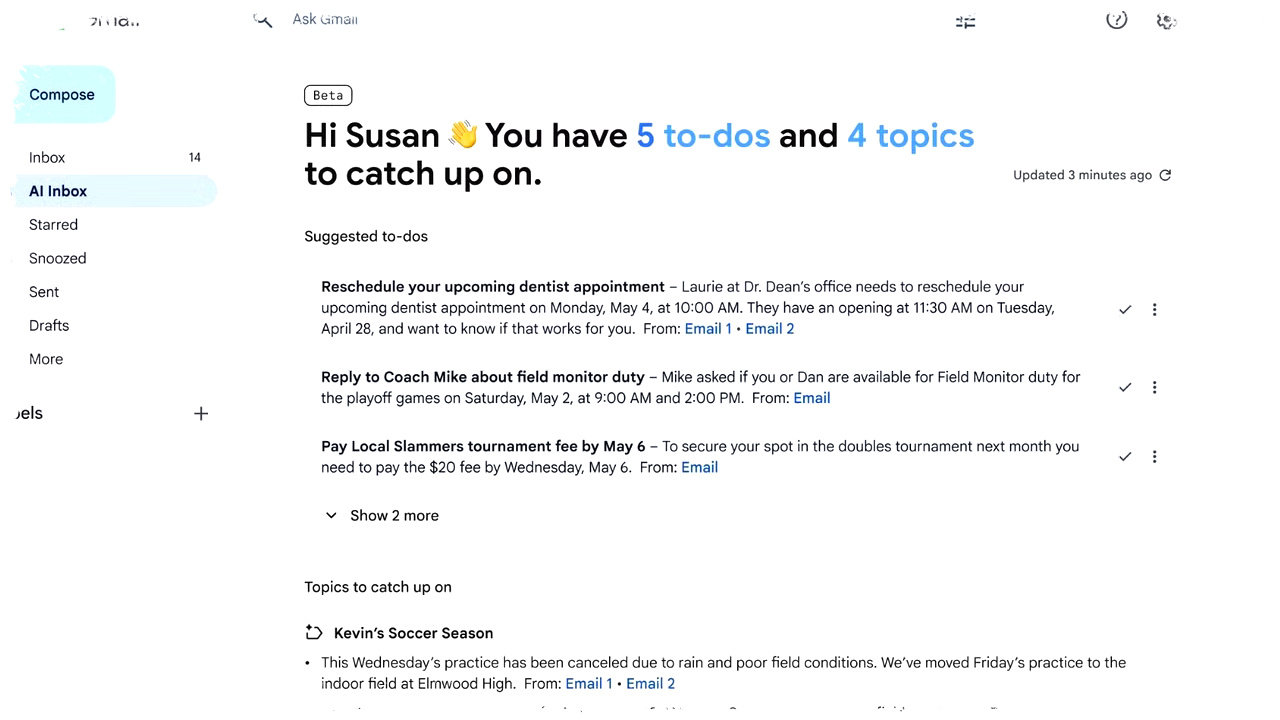Open the Drafts folder
The image size is (1280, 720).
click(49, 326)
